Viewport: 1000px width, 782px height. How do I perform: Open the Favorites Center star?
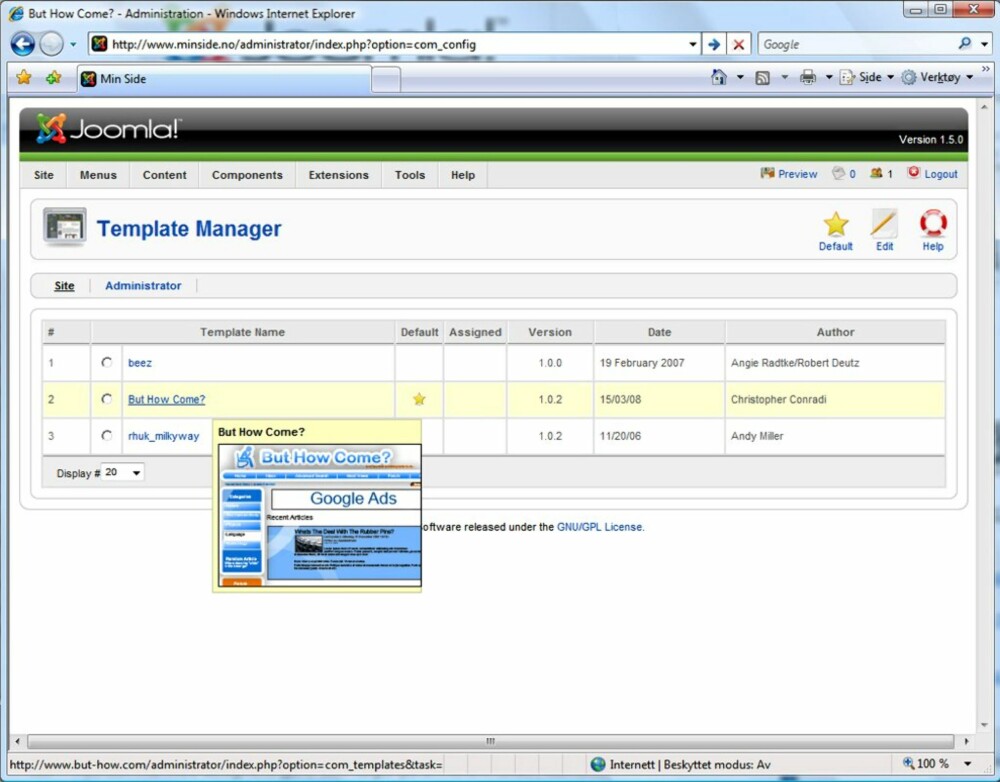pos(24,78)
